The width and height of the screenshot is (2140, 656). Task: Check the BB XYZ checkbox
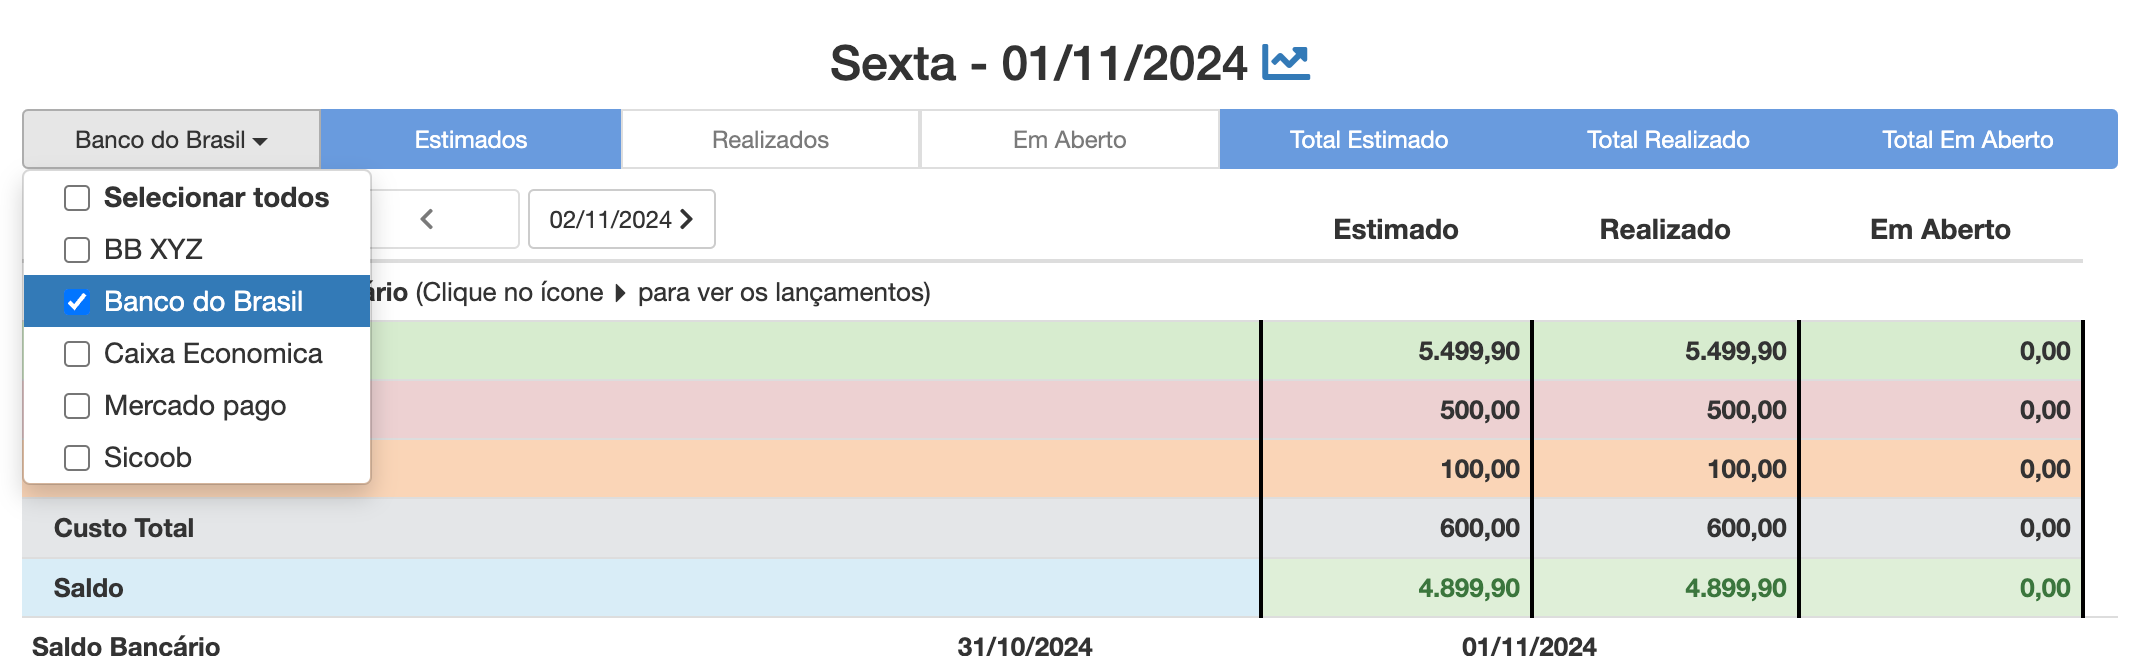coord(77,250)
